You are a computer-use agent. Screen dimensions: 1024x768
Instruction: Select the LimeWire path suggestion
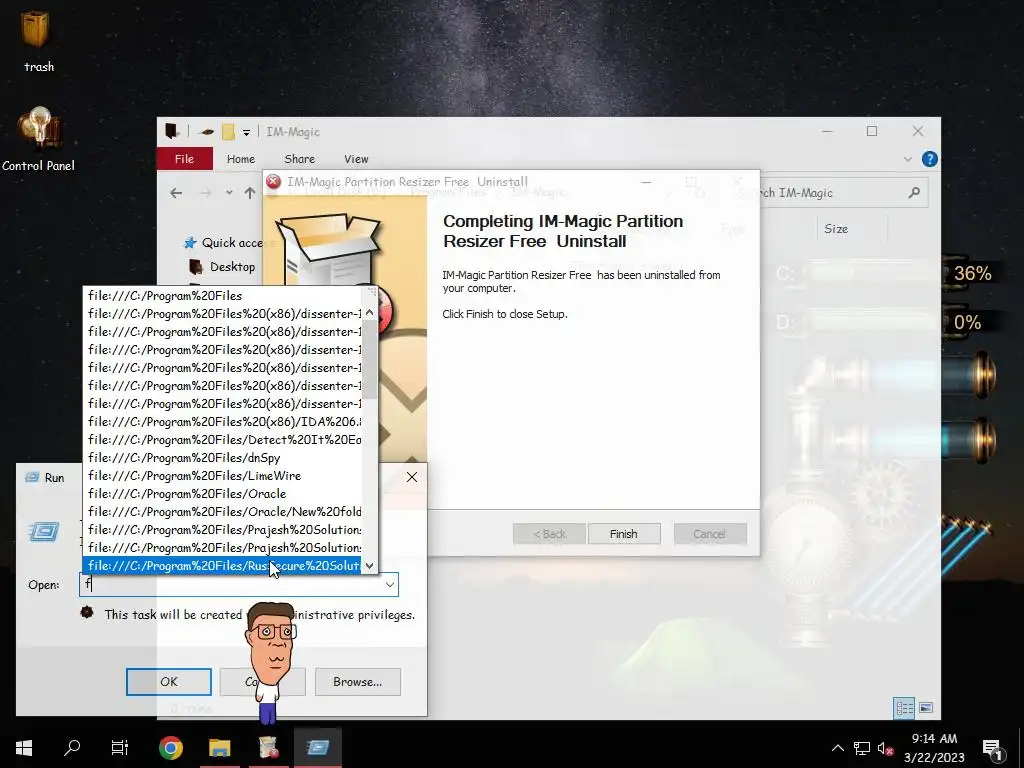[x=223, y=476]
